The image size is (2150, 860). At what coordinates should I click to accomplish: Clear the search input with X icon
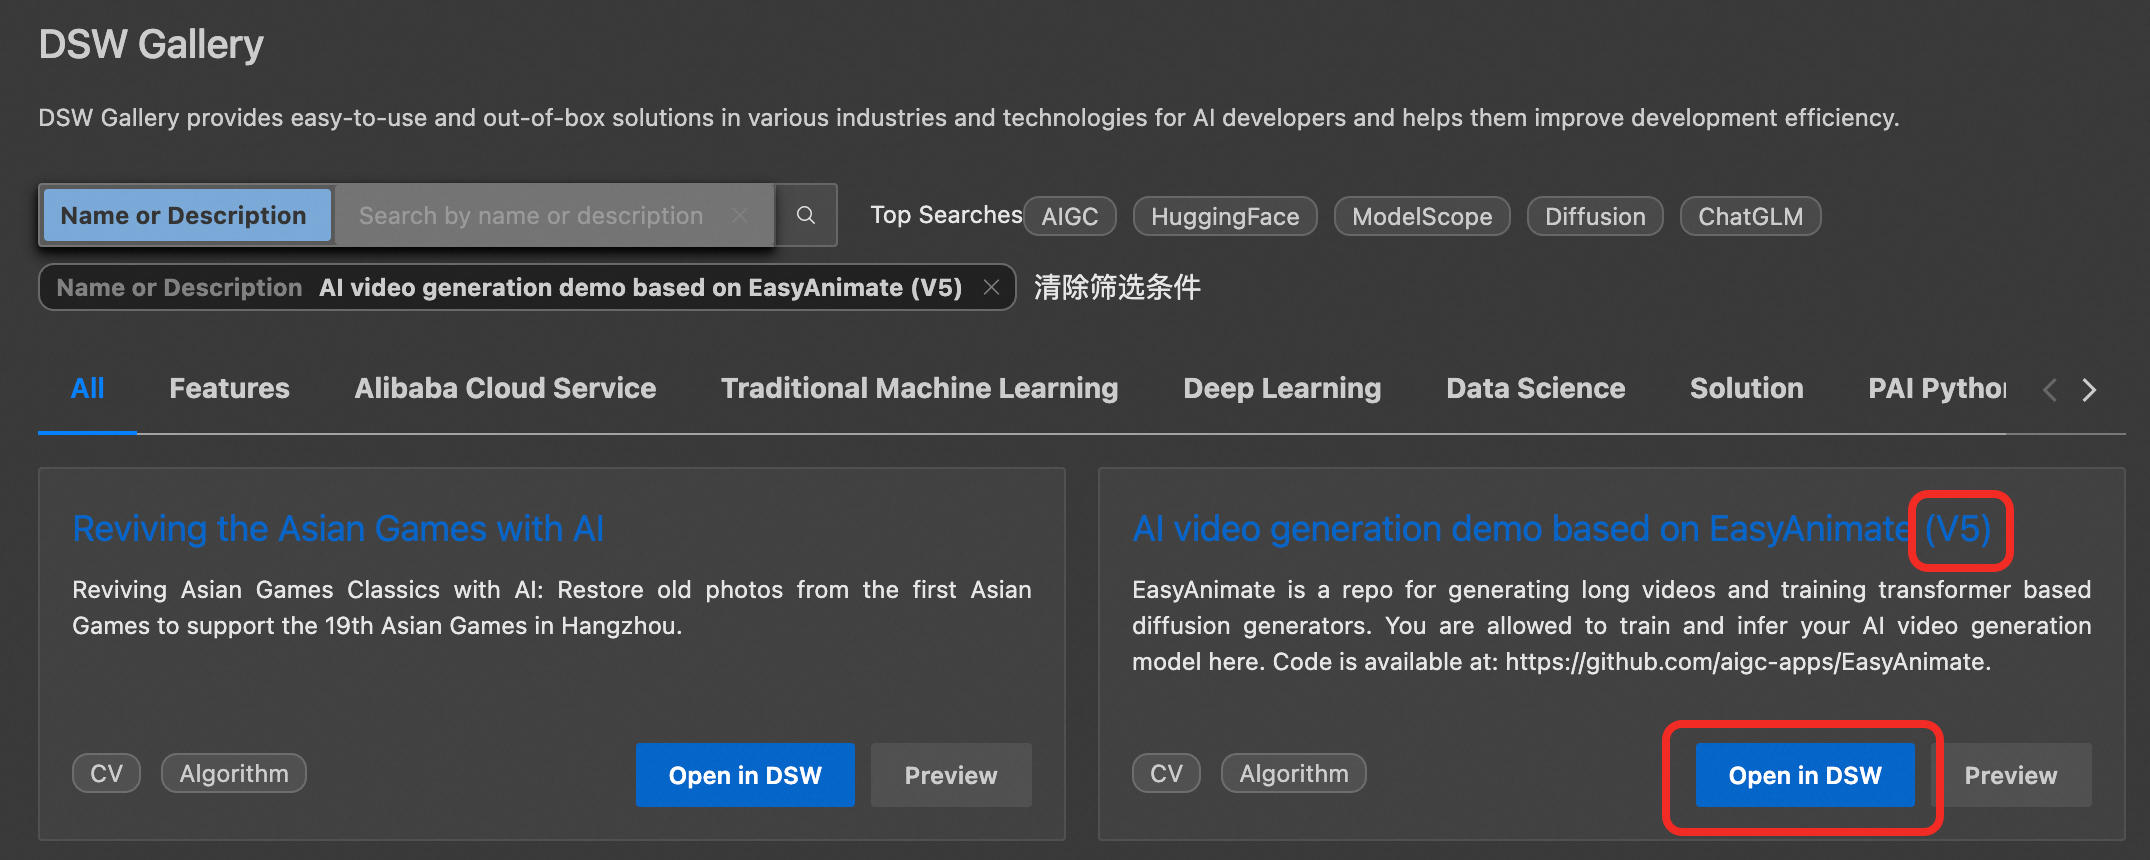pyautogui.click(x=740, y=215)
